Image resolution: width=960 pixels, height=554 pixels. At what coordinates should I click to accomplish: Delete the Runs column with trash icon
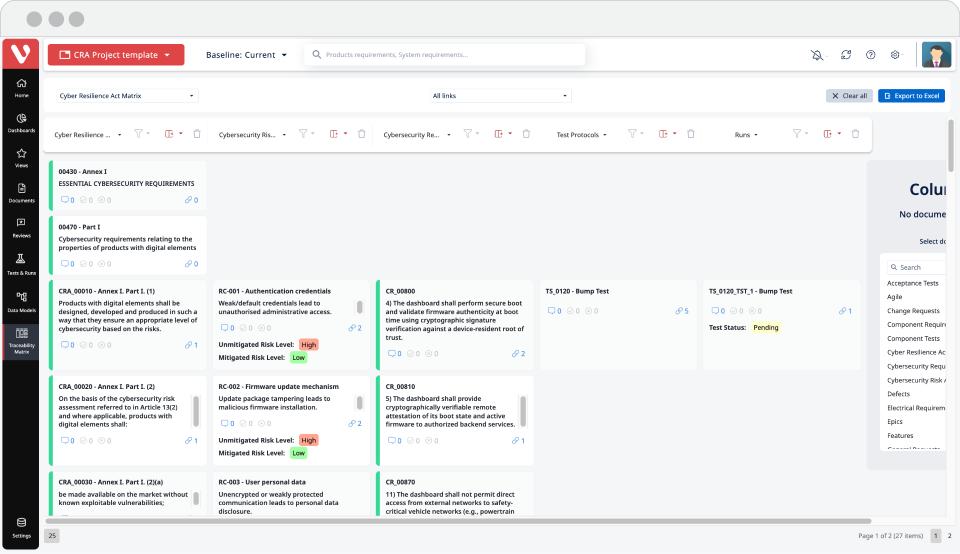tap(855, 133)
